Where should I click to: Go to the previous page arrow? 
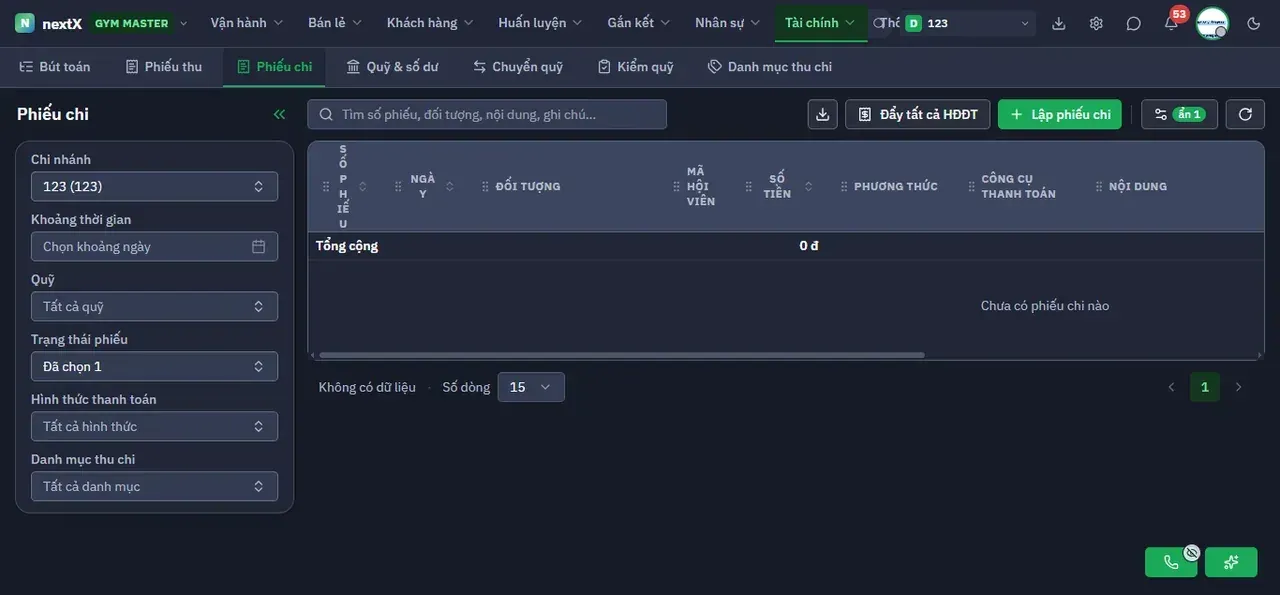point(1171,387)
